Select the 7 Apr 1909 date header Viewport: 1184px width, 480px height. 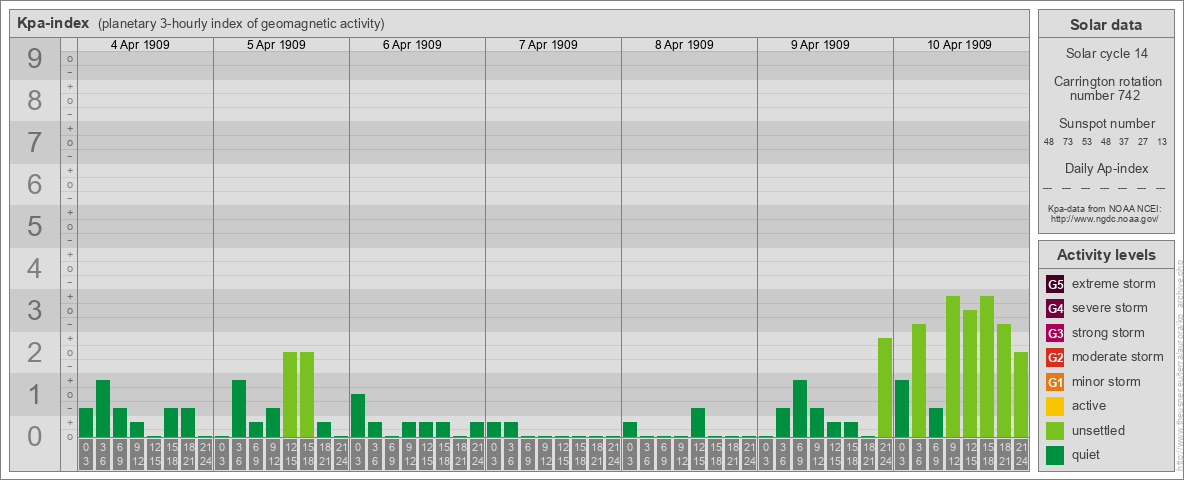(547, 45)
